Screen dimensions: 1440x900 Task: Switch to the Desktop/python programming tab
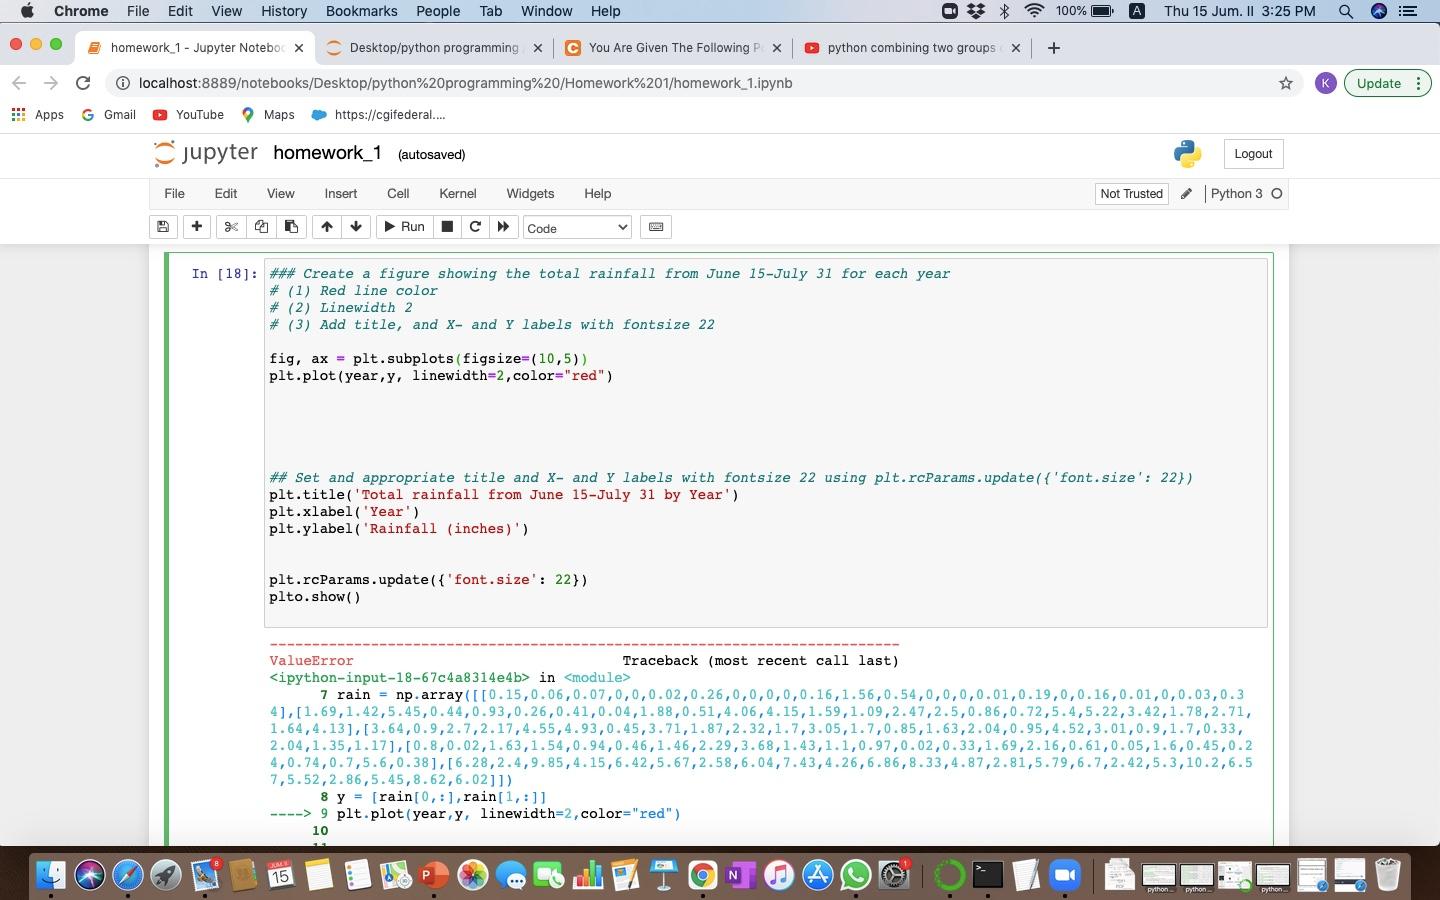click(434, 48)
